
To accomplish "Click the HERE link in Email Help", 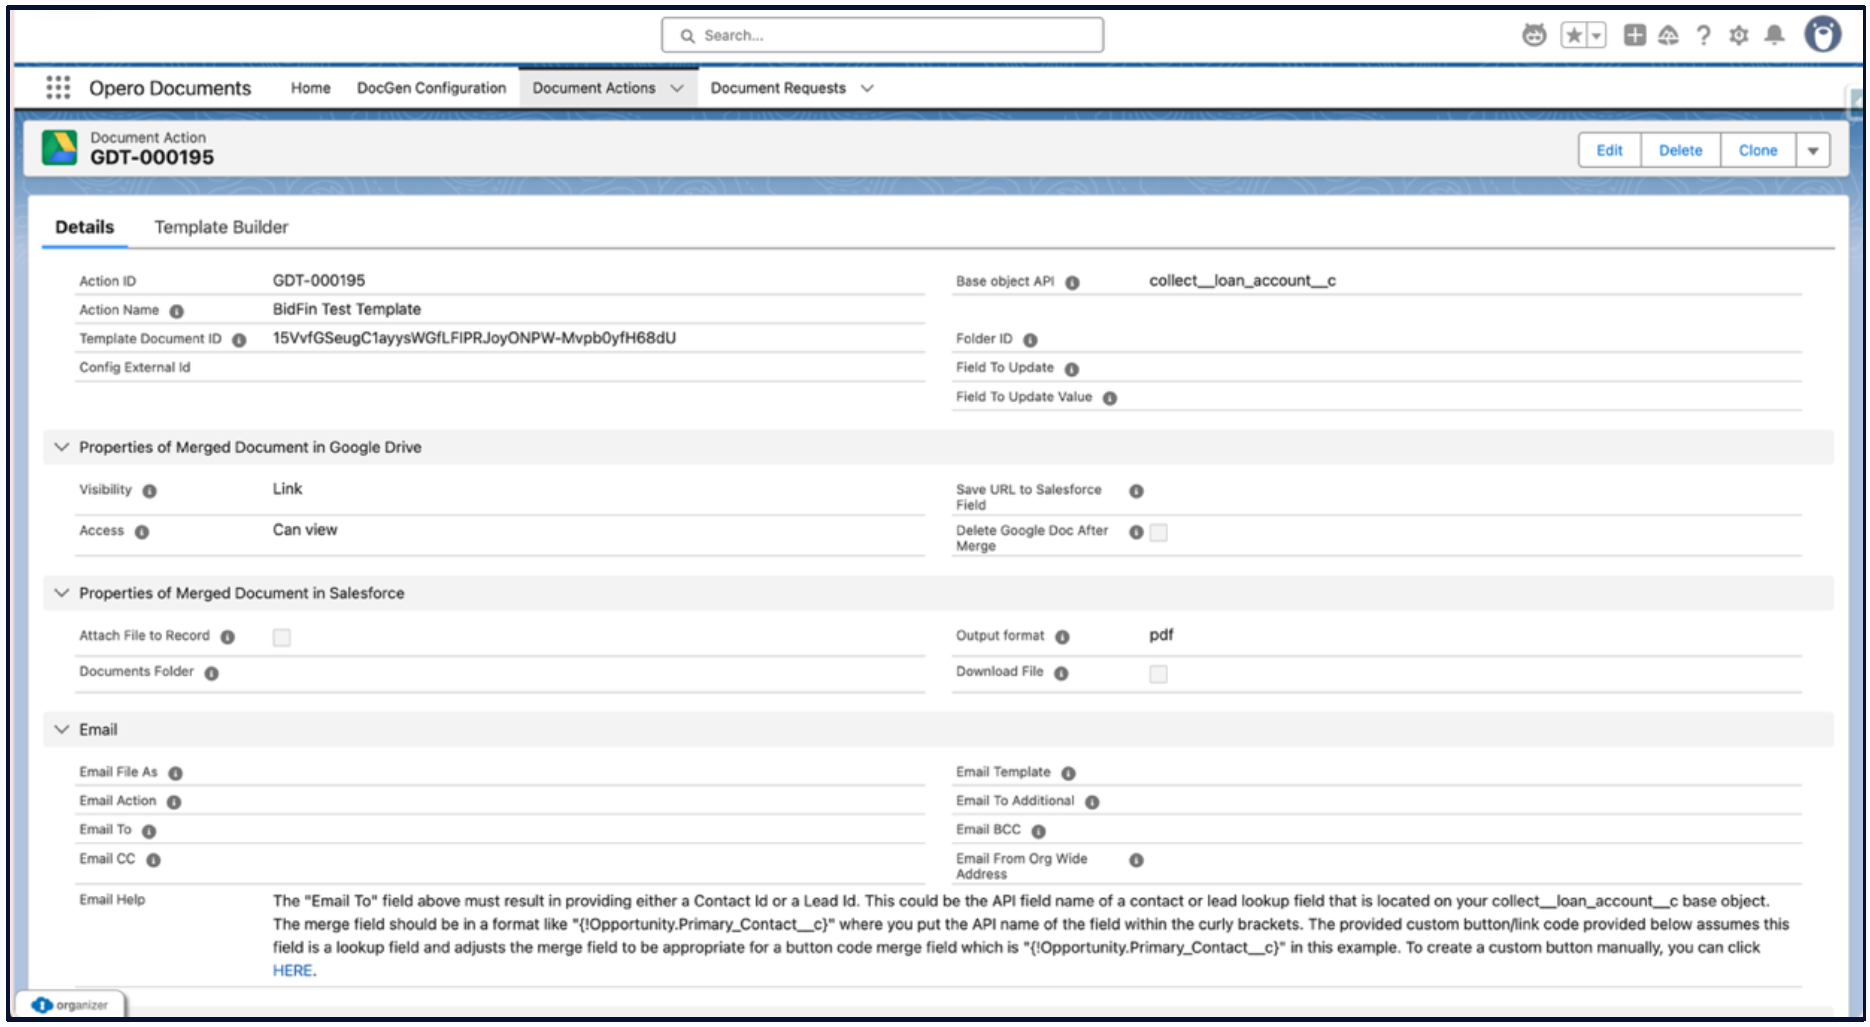I will [292, 970].
